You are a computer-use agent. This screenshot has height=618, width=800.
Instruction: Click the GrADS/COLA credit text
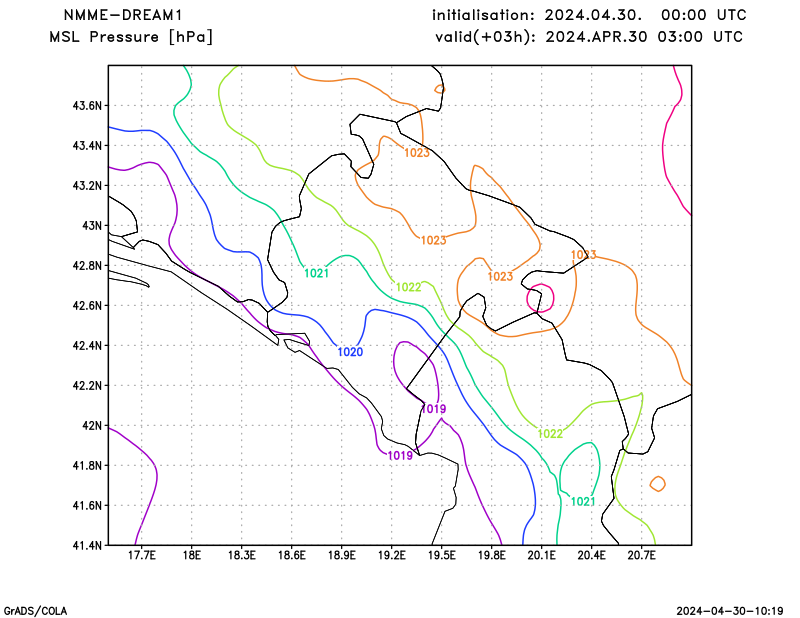[35, 611]
